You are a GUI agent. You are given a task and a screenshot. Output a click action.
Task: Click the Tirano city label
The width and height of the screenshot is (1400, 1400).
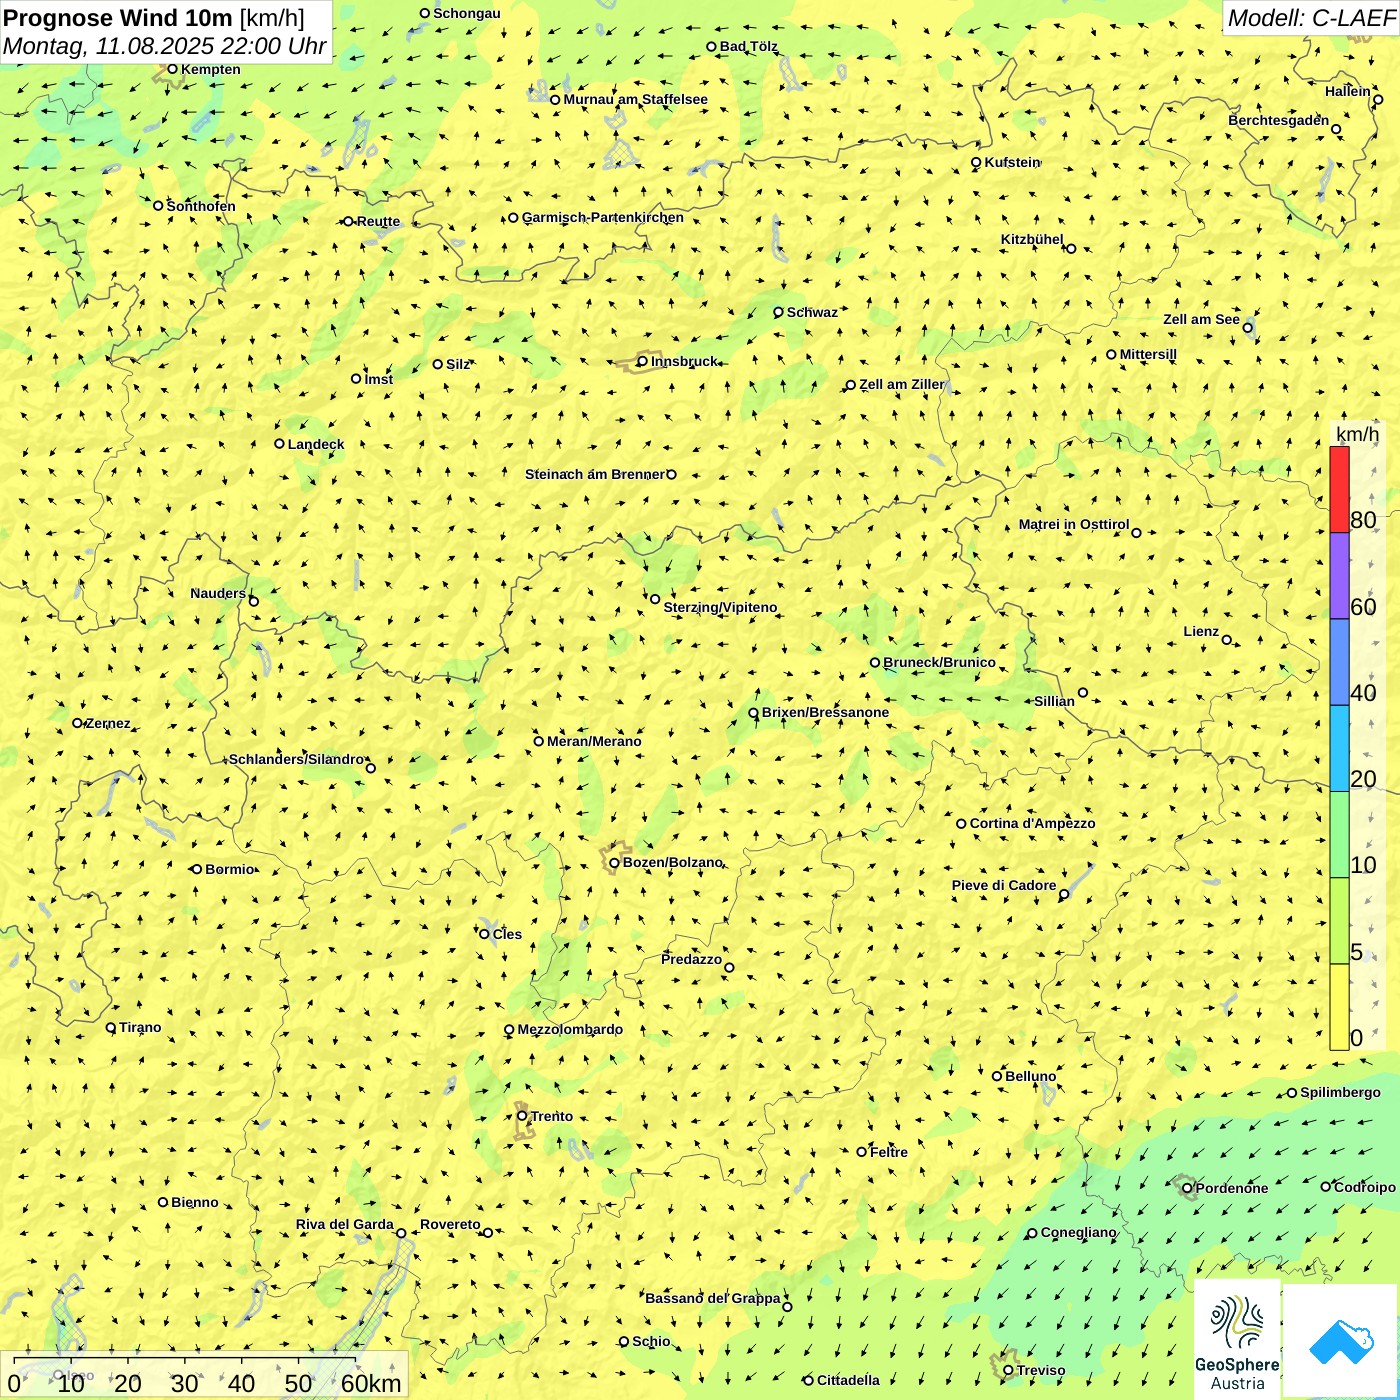(x=140, y=1027)
